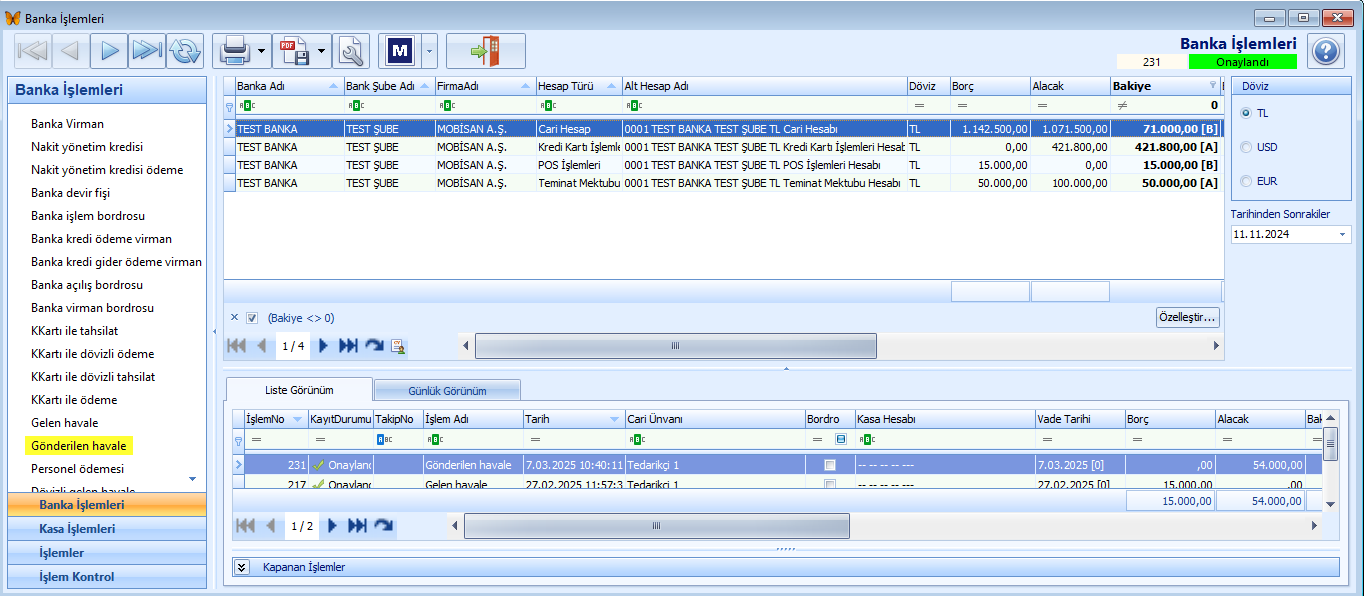Screen dimensions: 1364x596
Task: Sort by Tarih column in lower grid
Action: point(572,419)
